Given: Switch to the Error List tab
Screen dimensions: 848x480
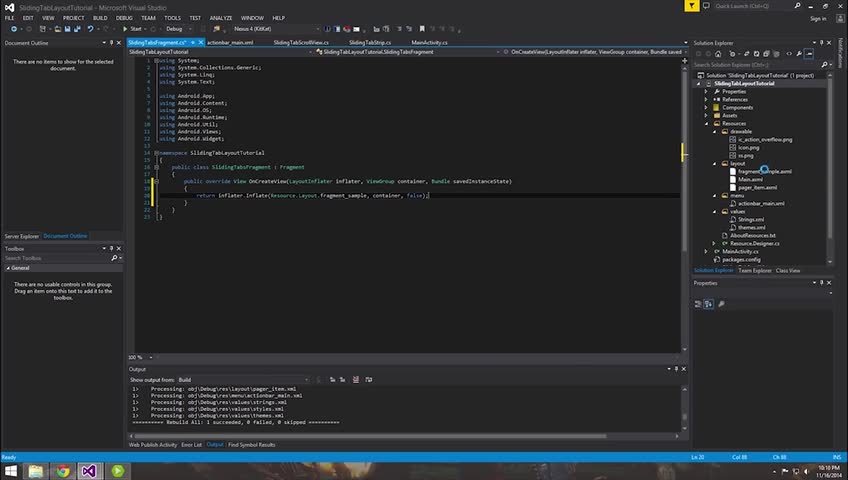Looking at the screenshot, I should pyautogui.click(x=191, y=445).
